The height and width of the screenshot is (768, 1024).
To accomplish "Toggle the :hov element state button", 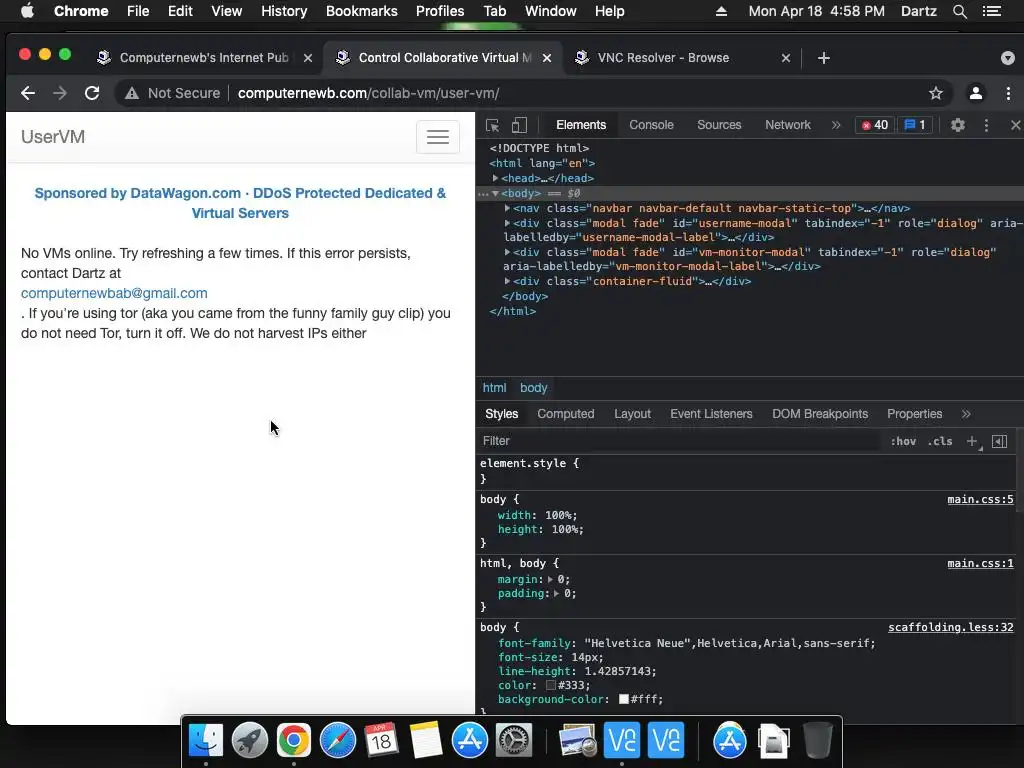I will click(x=903, y=441).
